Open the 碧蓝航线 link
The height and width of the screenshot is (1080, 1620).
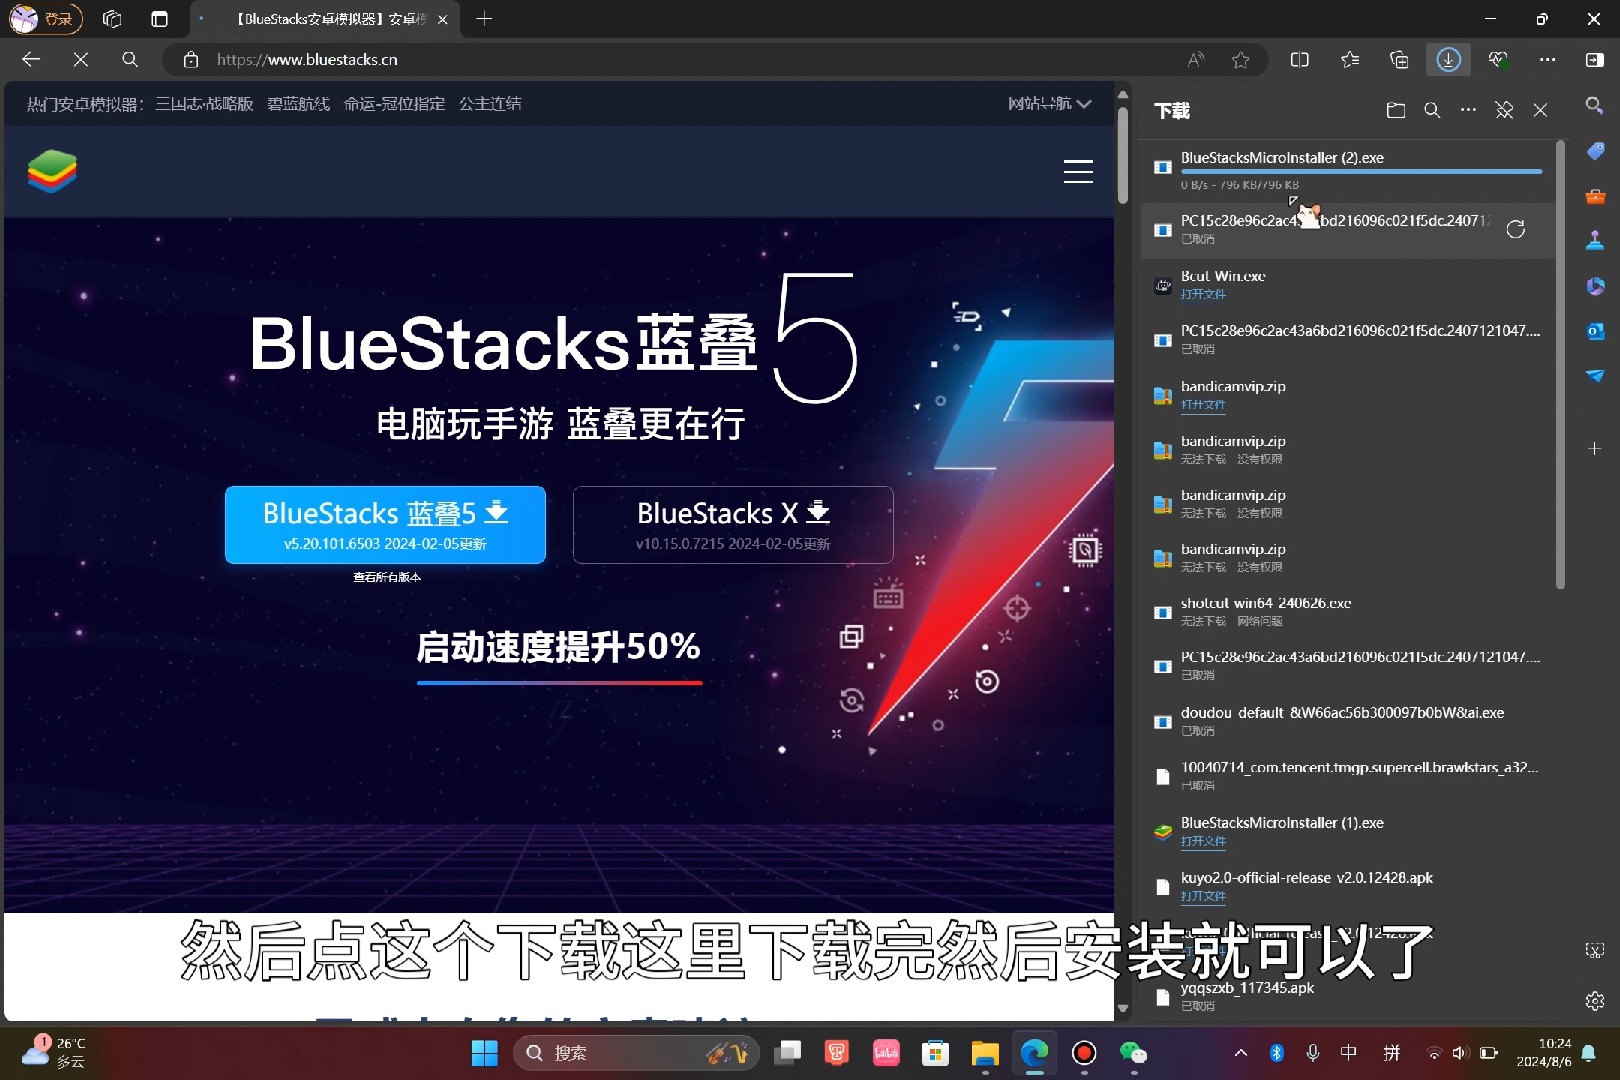point(298,104)
